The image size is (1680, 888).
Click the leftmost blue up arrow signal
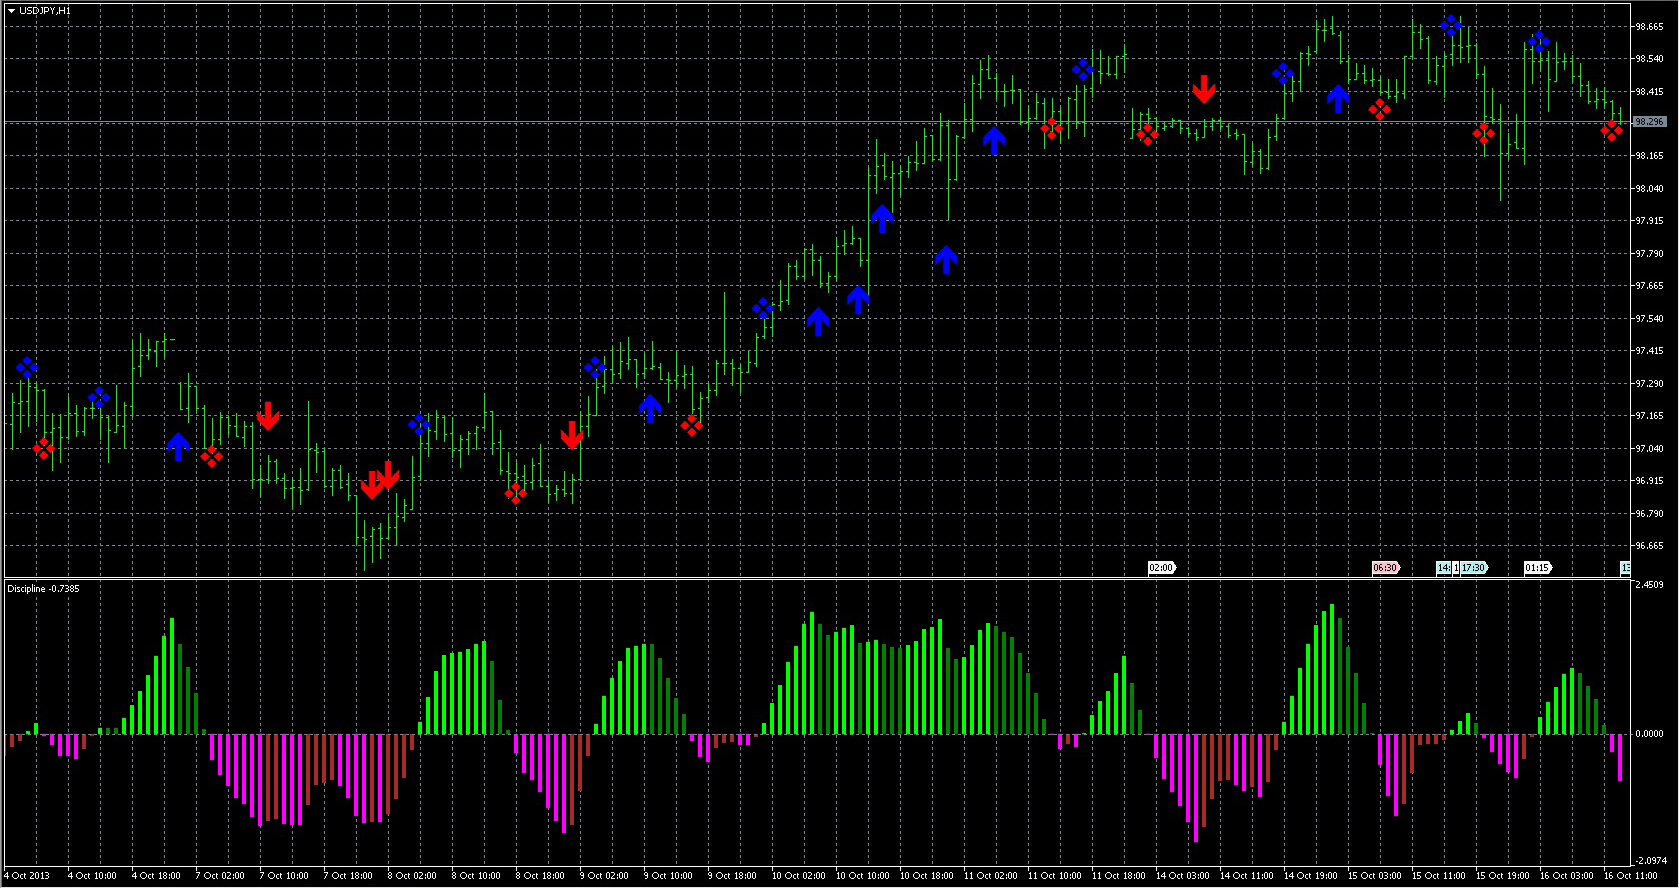pos(177,446)
